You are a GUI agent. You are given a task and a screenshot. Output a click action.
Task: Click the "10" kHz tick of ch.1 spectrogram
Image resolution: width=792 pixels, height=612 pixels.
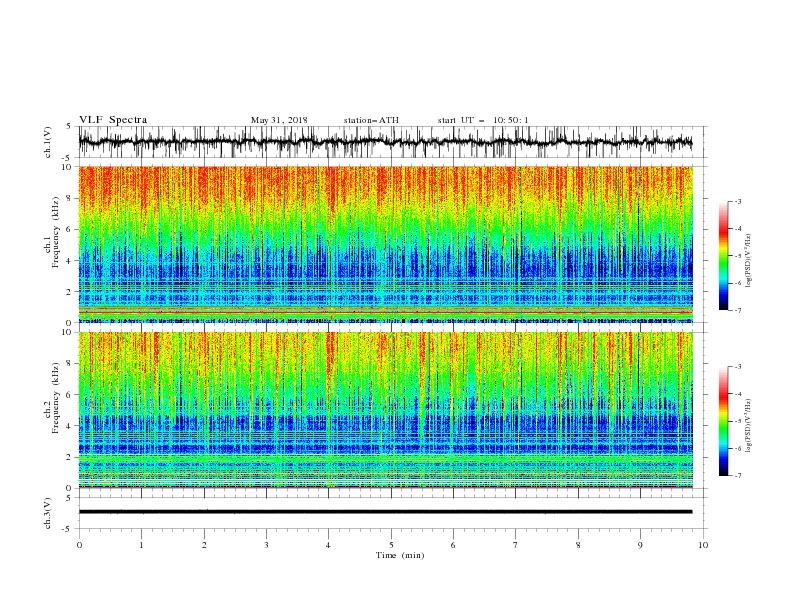67,167
